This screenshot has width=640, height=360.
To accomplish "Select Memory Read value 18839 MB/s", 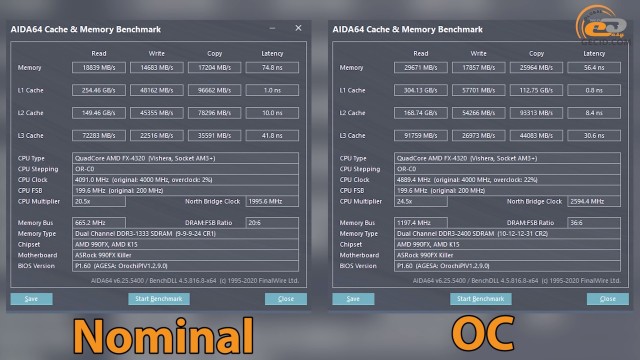I will coord(99,67).
